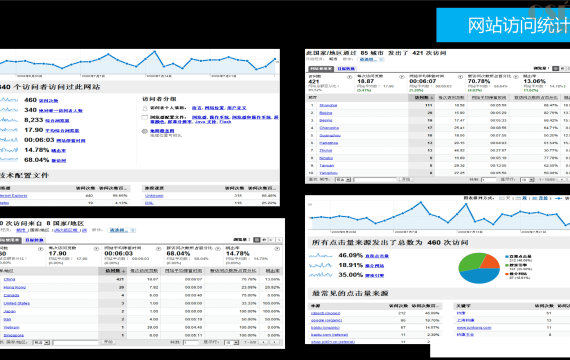
Task: Open the direct traffic link beside 46.09%
Action: [x=377, y=256]
